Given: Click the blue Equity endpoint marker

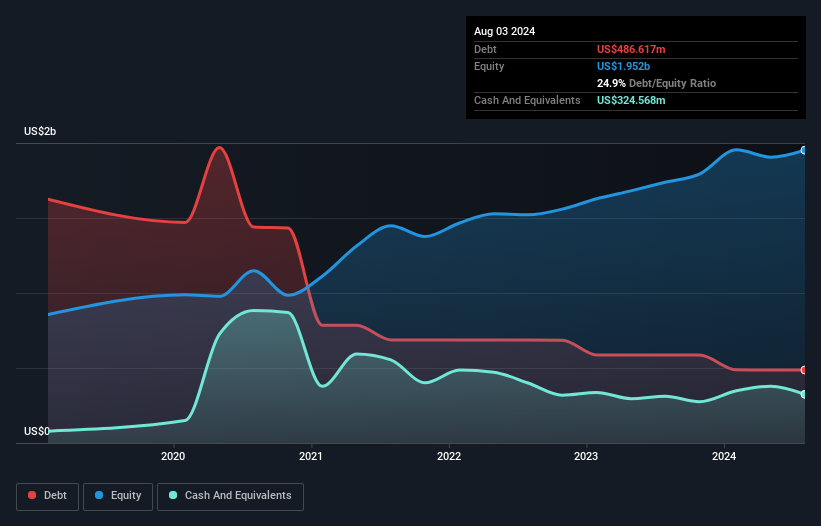Looking at the screenshot, I should click(x=804, y=150).
